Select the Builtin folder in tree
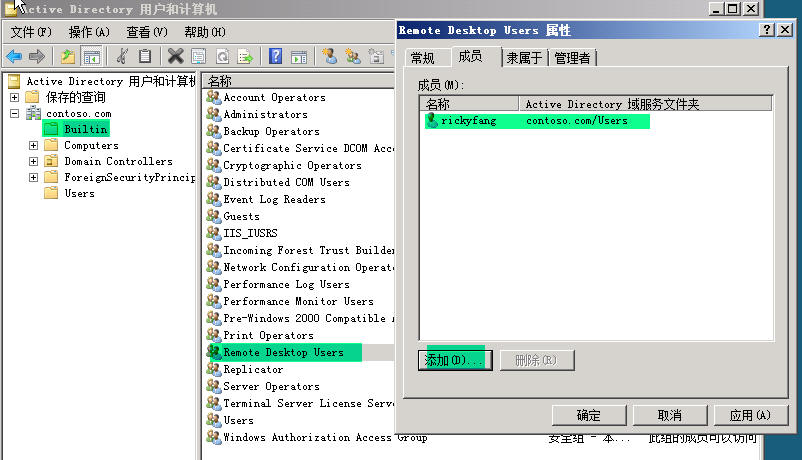 [85, 129]
